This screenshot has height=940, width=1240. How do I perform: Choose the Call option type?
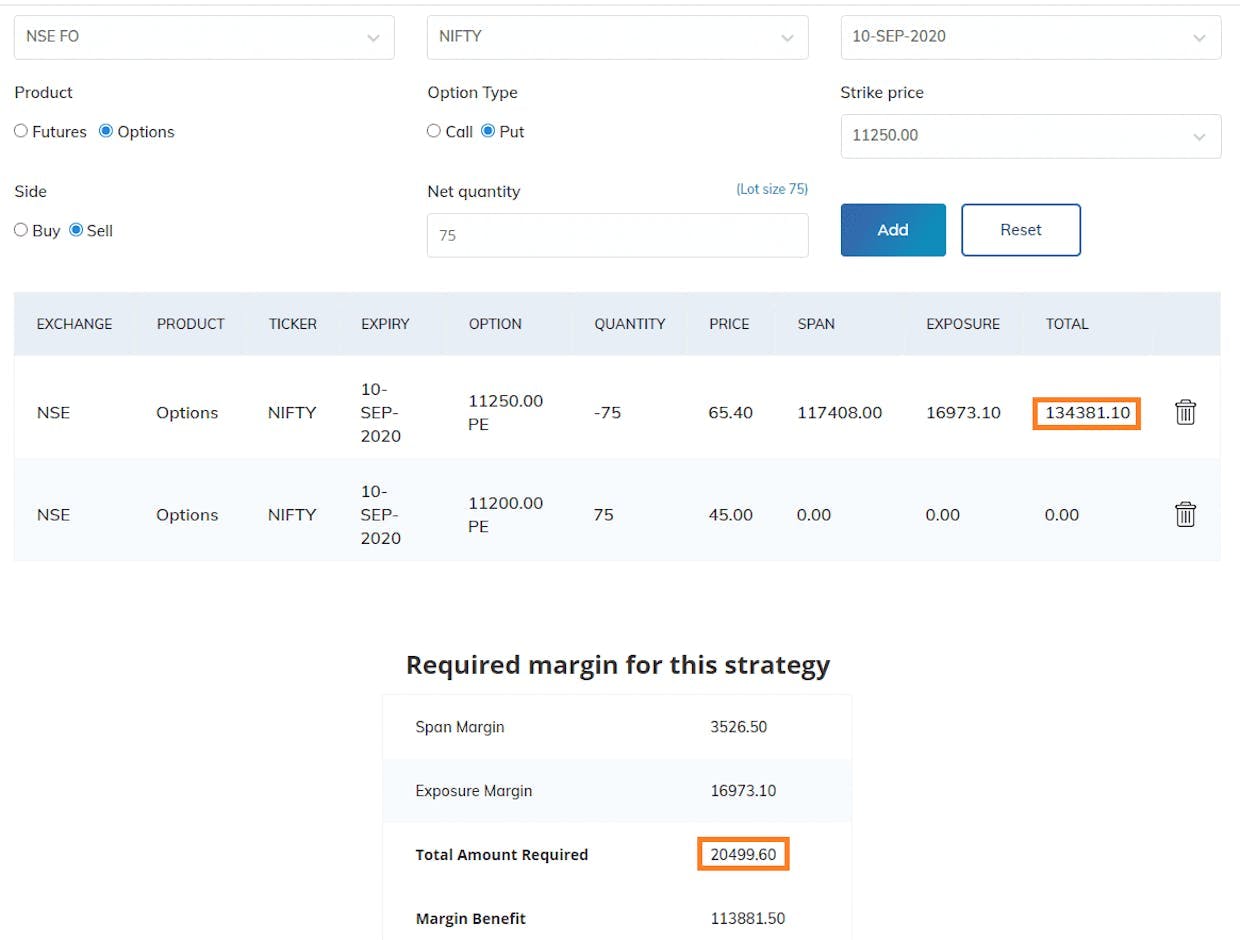tap(434, 131)
